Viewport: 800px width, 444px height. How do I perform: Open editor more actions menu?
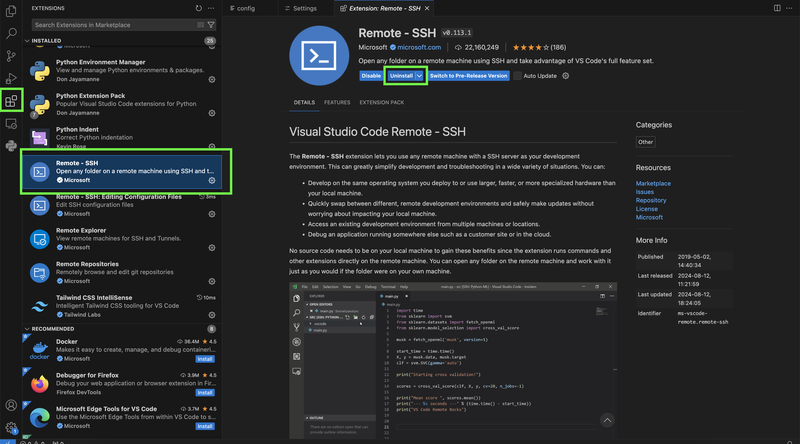tap(789, 8)
